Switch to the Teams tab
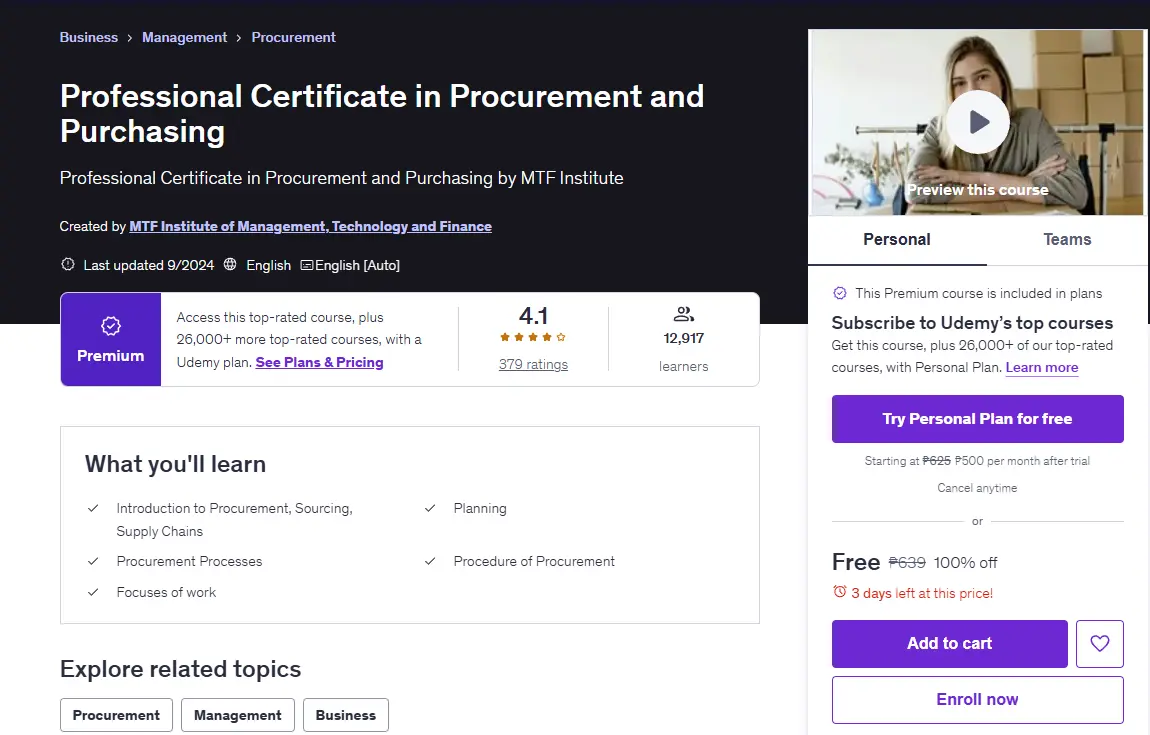Viewport: 1150px width, 735px height. coord(1067,239)
